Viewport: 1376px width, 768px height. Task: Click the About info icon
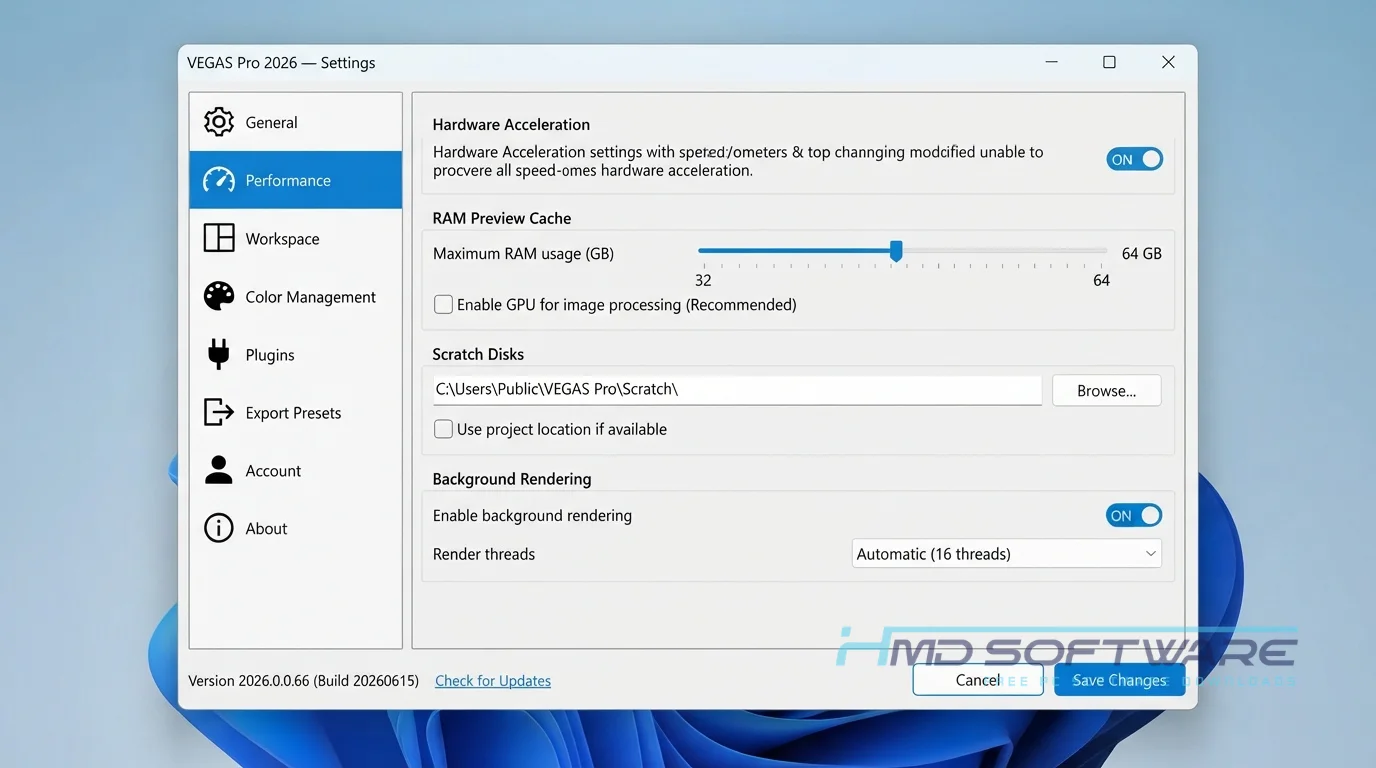point(219,528)
